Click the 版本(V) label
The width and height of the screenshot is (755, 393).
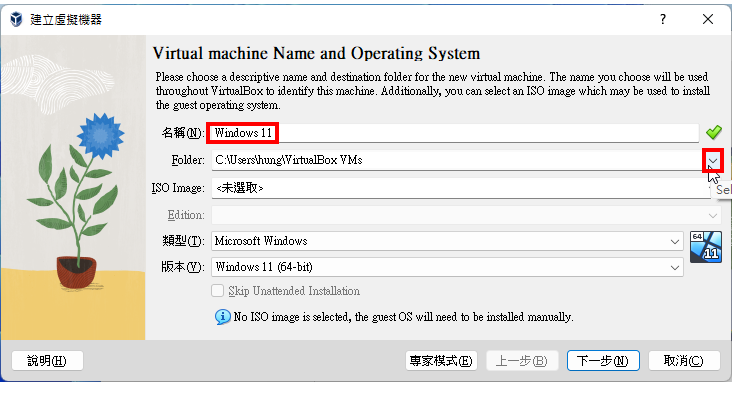click(183, 267)
